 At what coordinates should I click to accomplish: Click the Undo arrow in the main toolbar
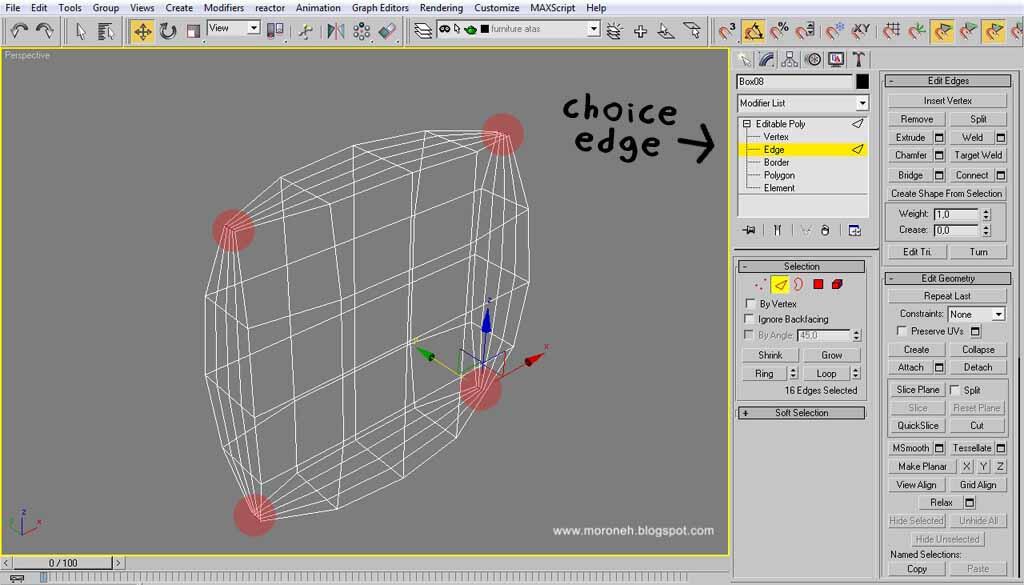19,31
